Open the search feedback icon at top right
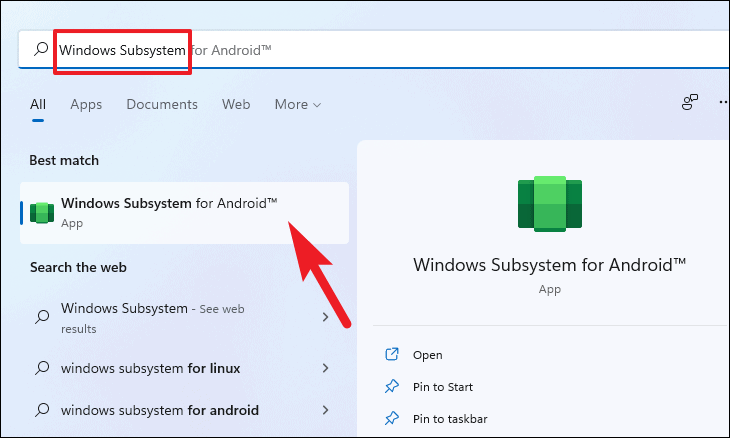Image resolution: width=730 pixels, height=438 pixels. pyautogui.click(x=689, y=103)
